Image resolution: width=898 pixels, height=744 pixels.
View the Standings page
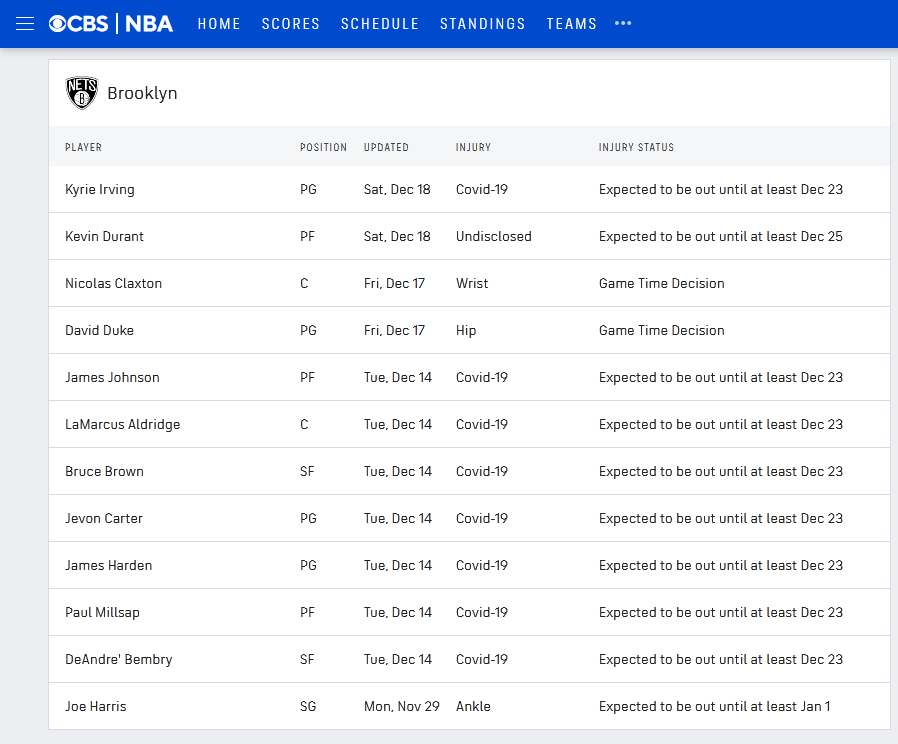click(482, 24)
